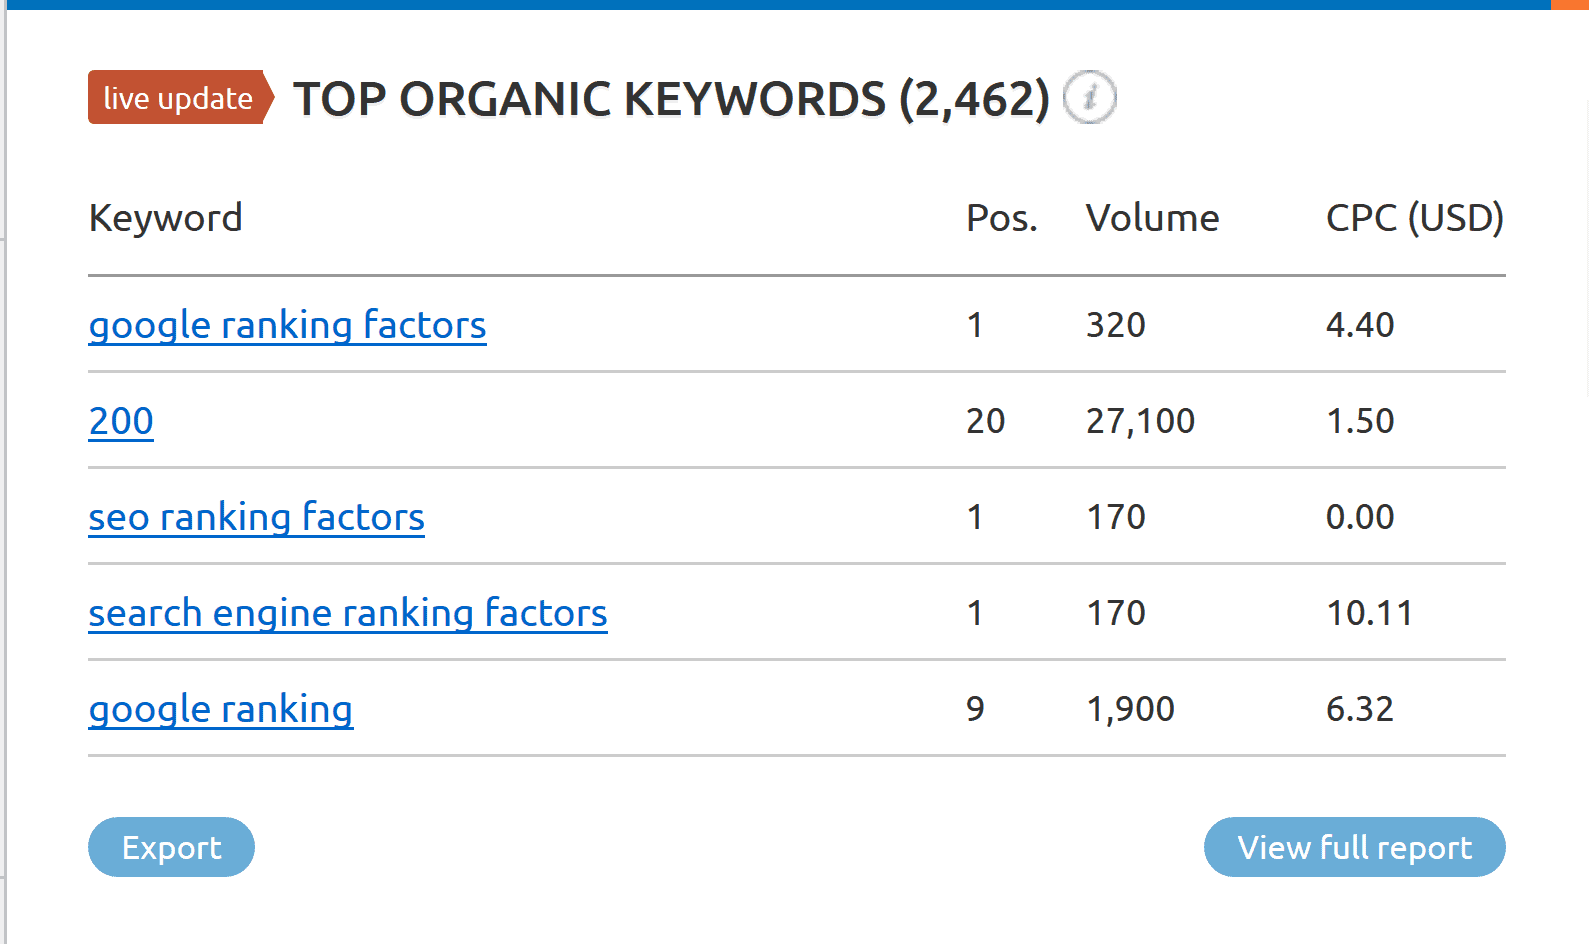Click the position value '9' for google ranking

click(974, 709)
